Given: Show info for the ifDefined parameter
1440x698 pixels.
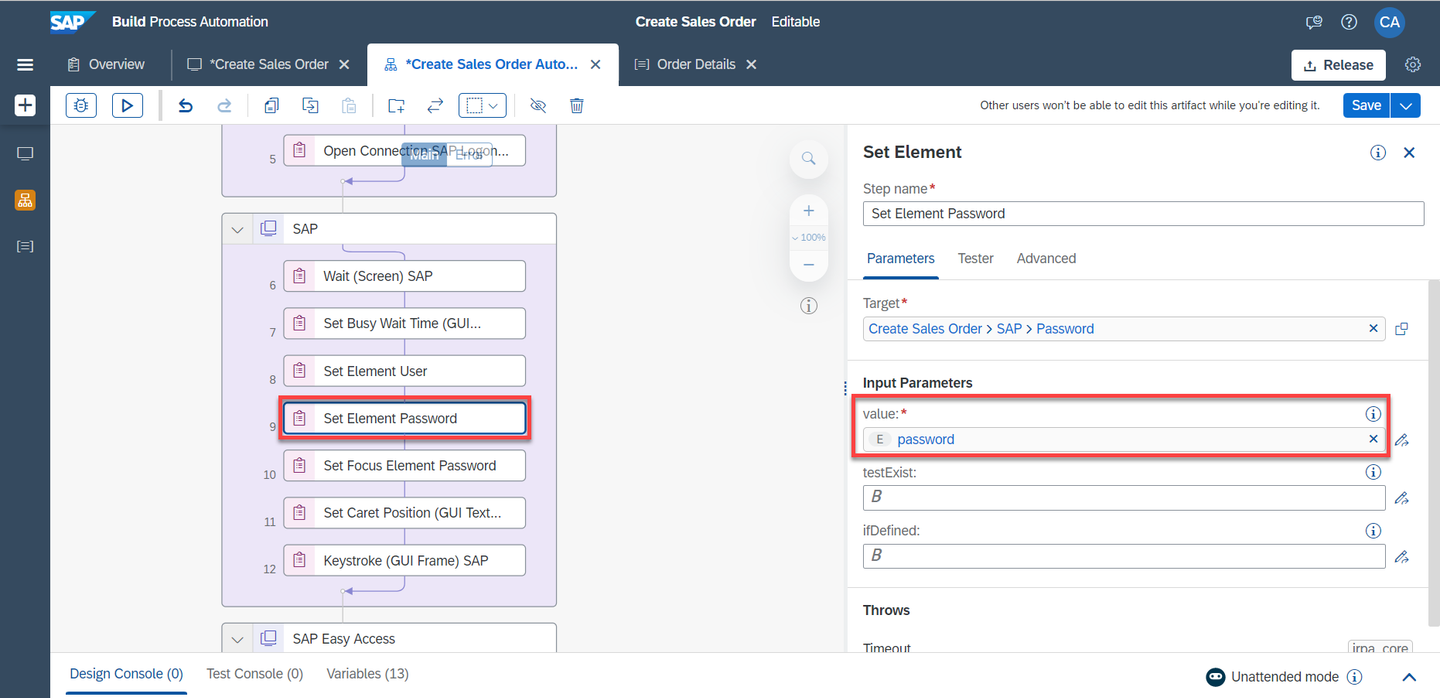Looking at the screenshot, I should [1373, 531].
